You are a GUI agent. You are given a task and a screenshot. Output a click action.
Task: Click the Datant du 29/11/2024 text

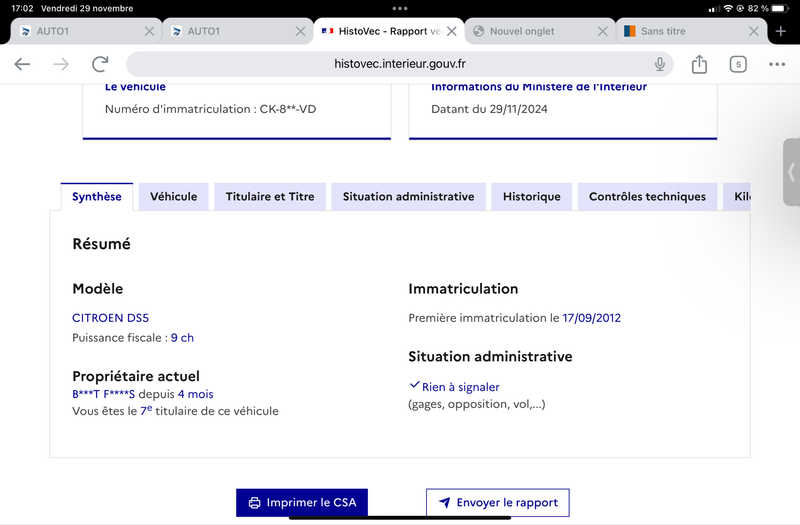click(489, 109)
